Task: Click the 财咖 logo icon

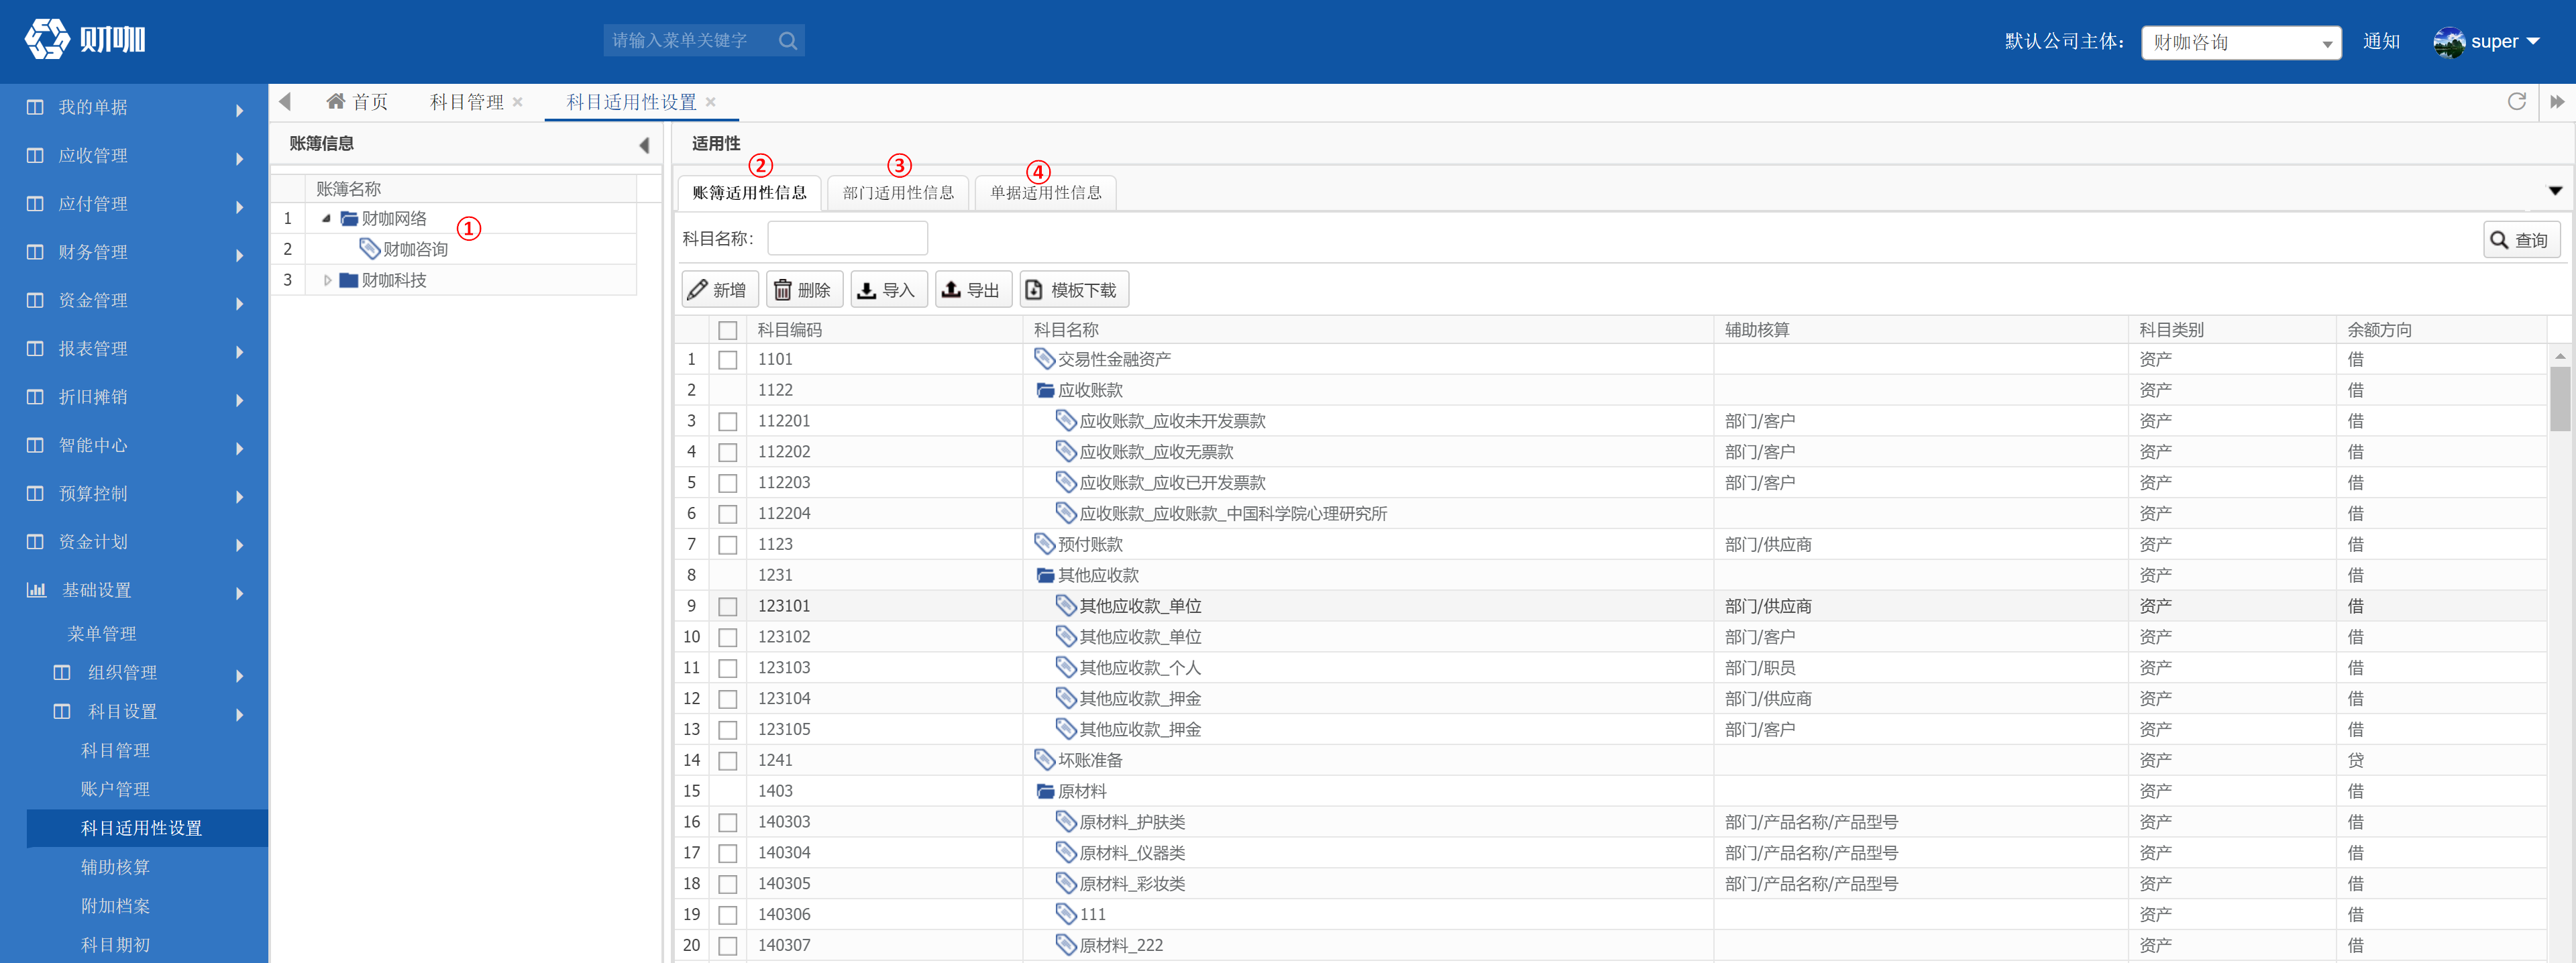Action: coord(47,39)
